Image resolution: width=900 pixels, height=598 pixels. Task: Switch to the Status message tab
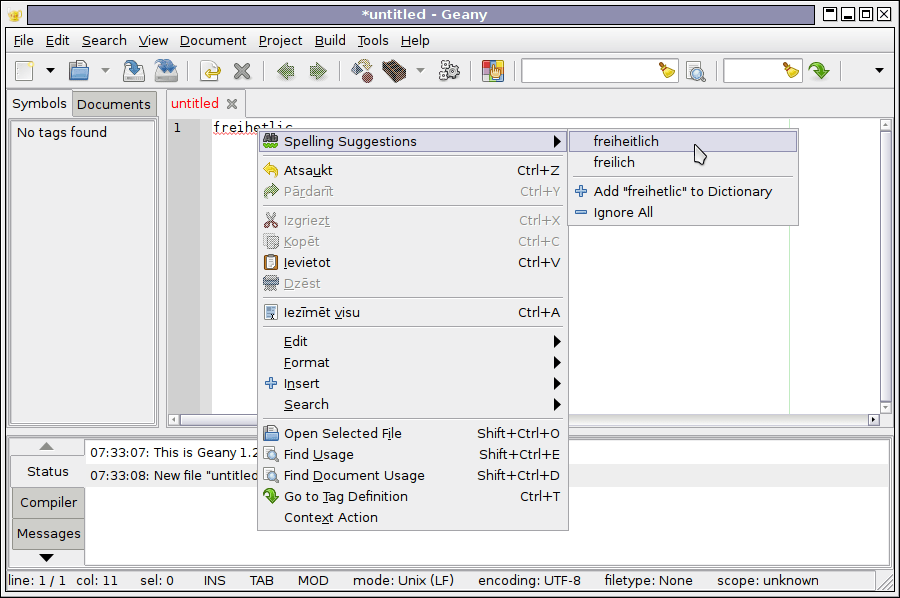point(48,472)
